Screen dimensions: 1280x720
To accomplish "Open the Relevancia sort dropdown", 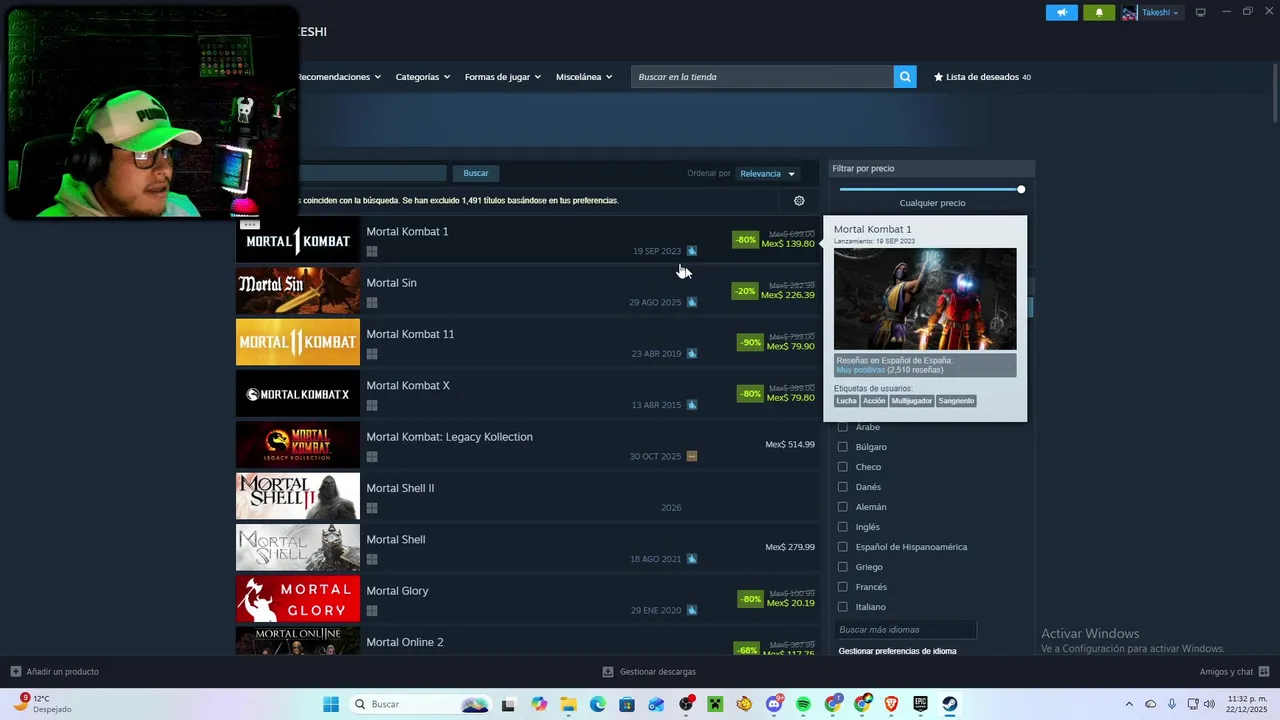I will [x=767, y=174].
